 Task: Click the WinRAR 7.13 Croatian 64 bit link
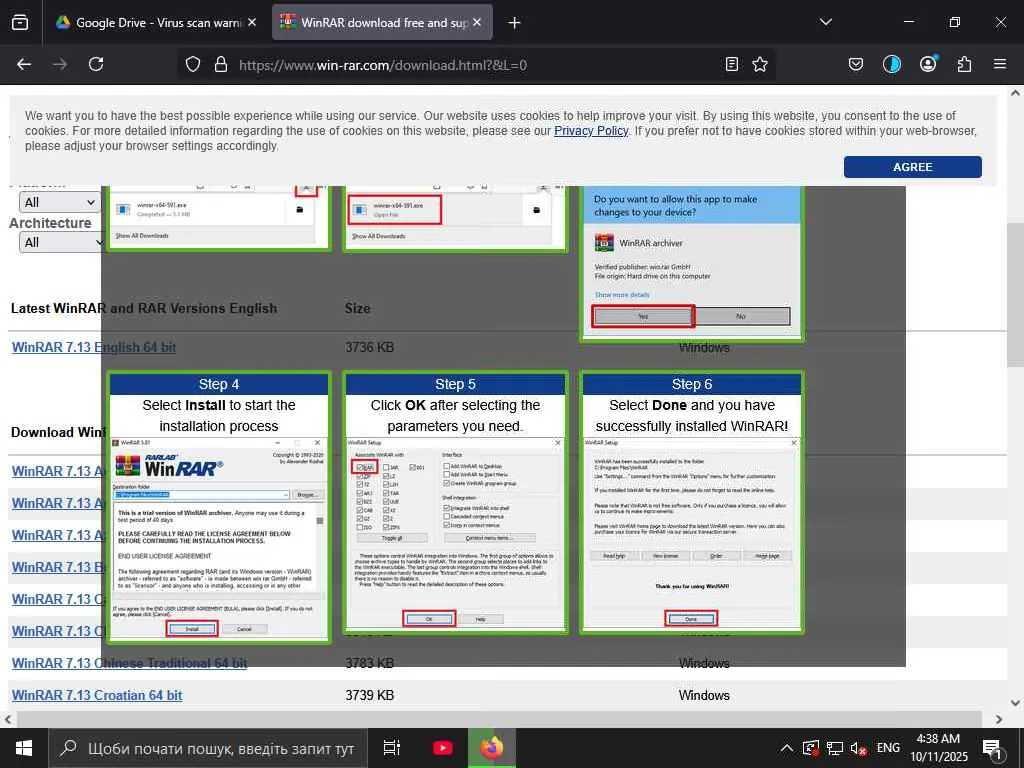click(97, 696)
